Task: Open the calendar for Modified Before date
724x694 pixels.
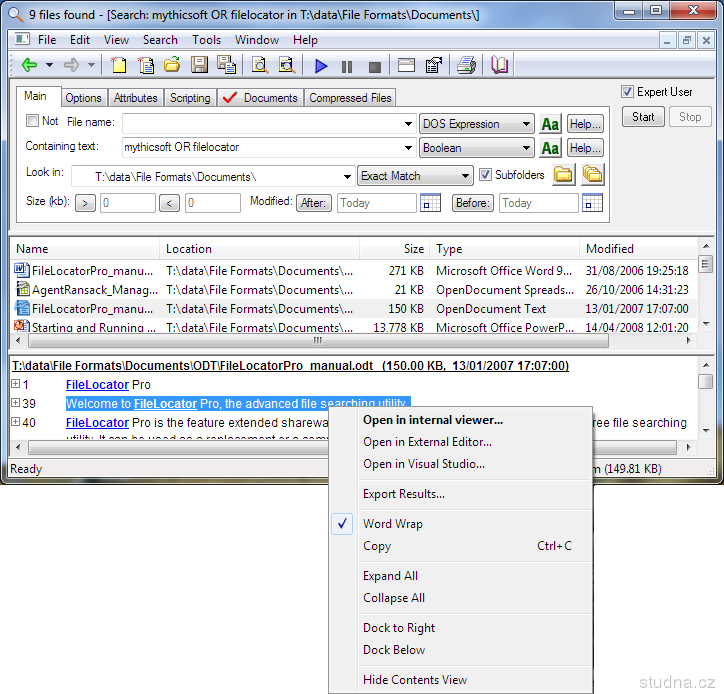Action: [592, 203]
